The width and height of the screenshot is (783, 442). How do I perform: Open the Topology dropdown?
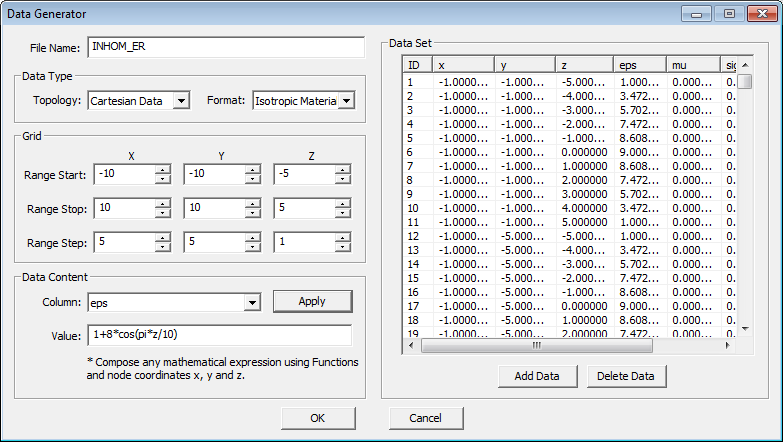tap(180, 101)
